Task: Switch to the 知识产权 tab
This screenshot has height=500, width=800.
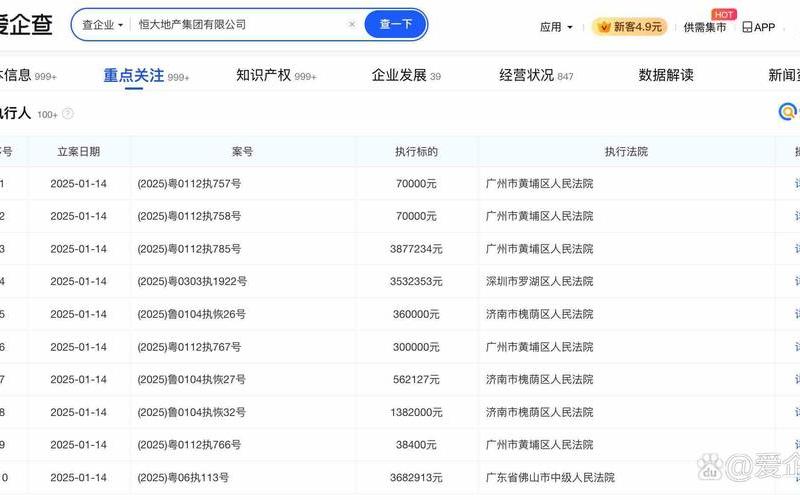Action: click(276, 76)
